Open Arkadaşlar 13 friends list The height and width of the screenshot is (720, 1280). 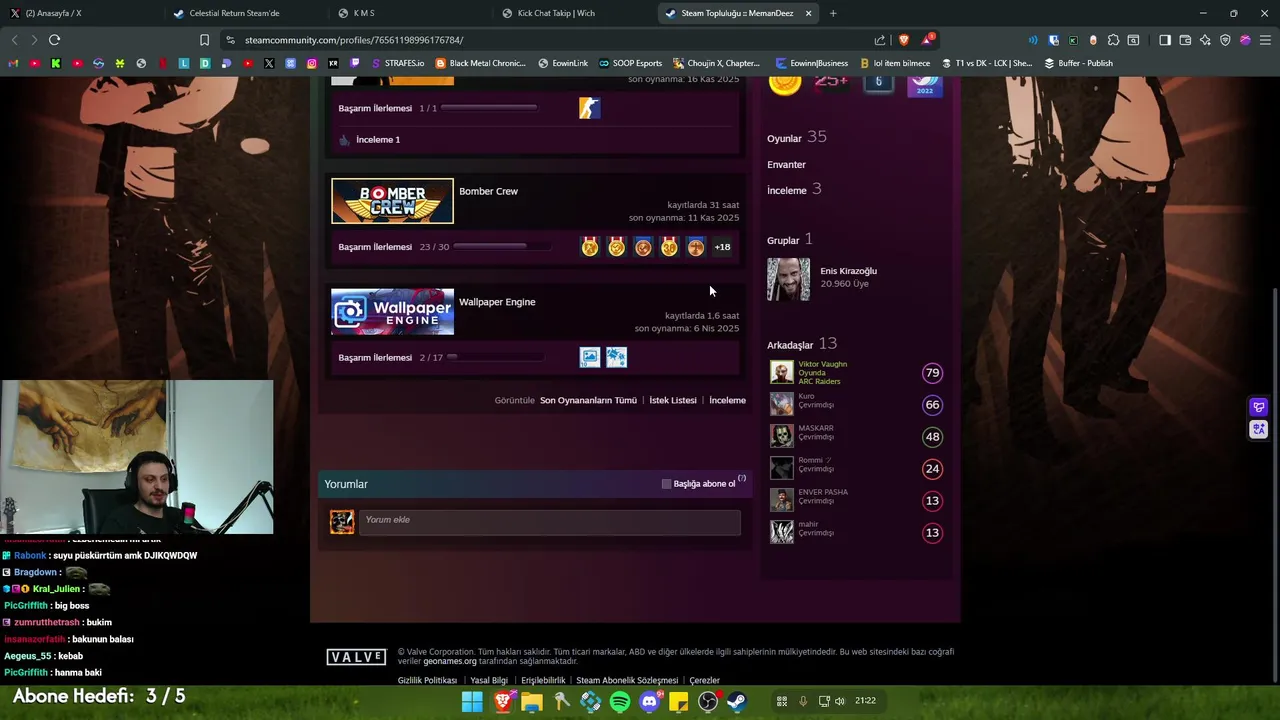click(x=802, y=344)
